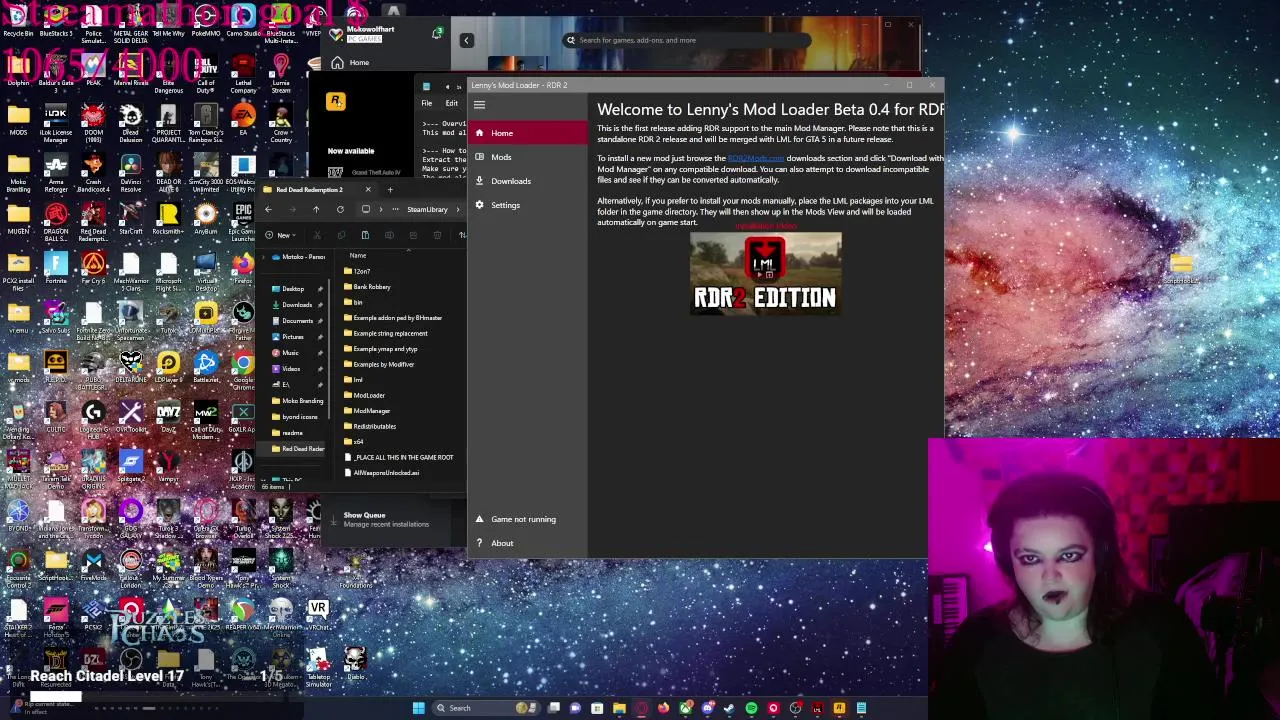Screen dimensions: 1280x720
Task: Open the bin folder
Action: point(353,302)
